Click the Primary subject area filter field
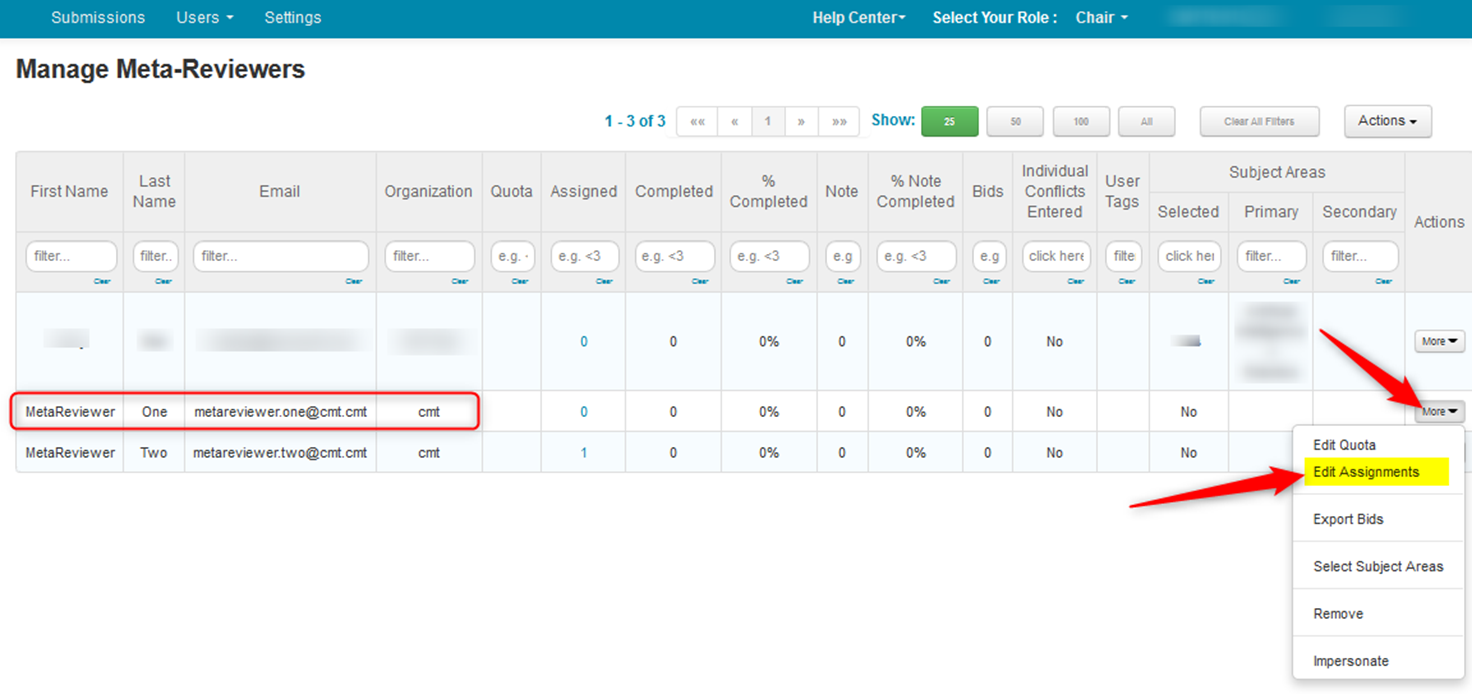 1271,256
